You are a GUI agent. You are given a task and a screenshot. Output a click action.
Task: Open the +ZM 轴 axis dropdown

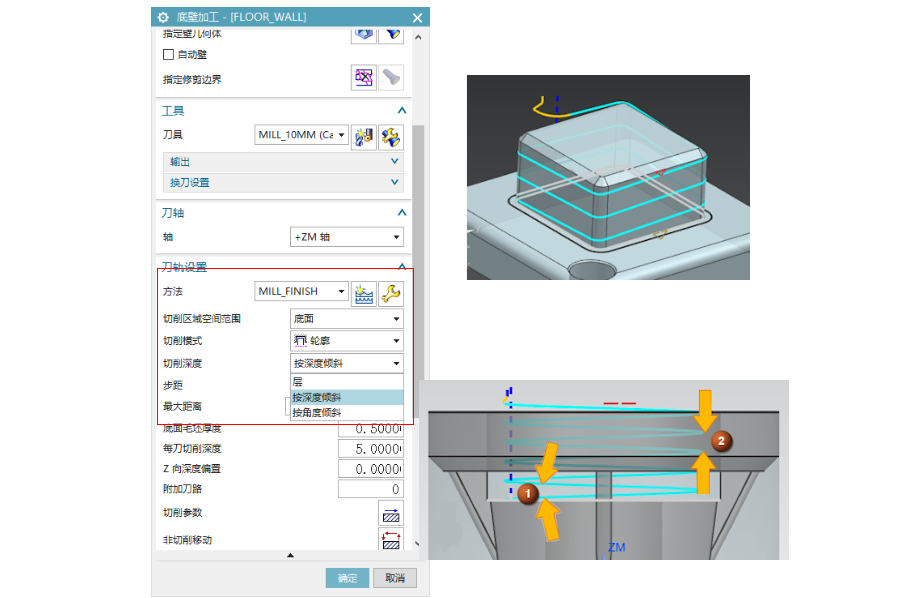coord(346,237)
